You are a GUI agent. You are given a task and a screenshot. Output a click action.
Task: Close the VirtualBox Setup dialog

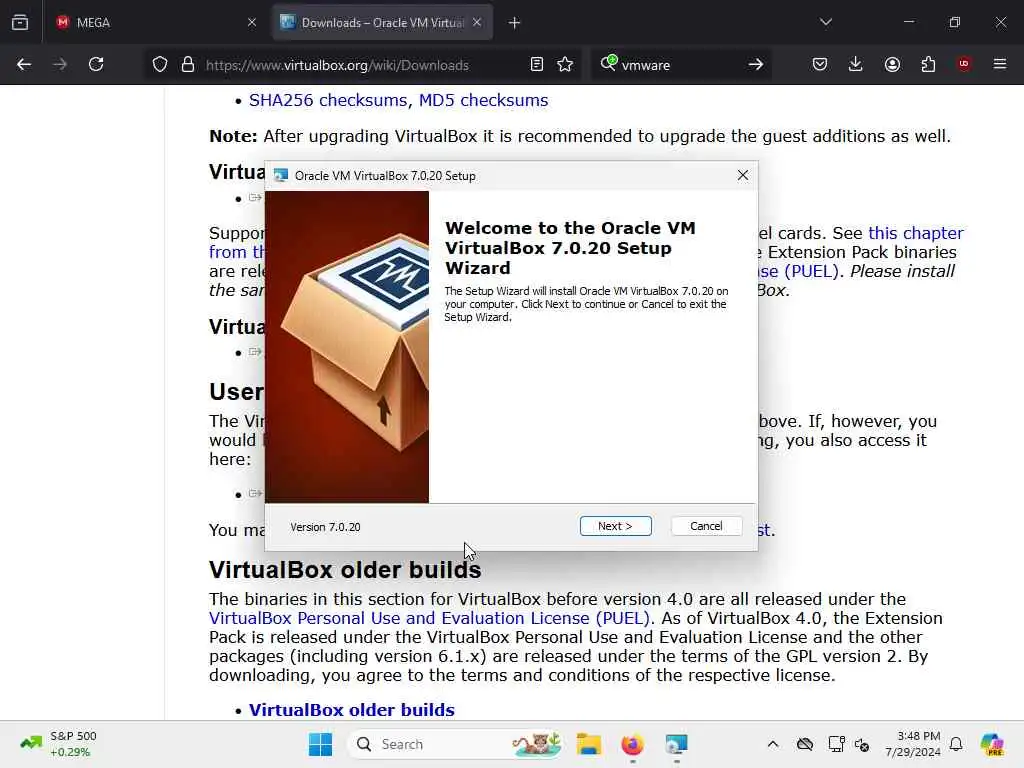tap(743, 175)
